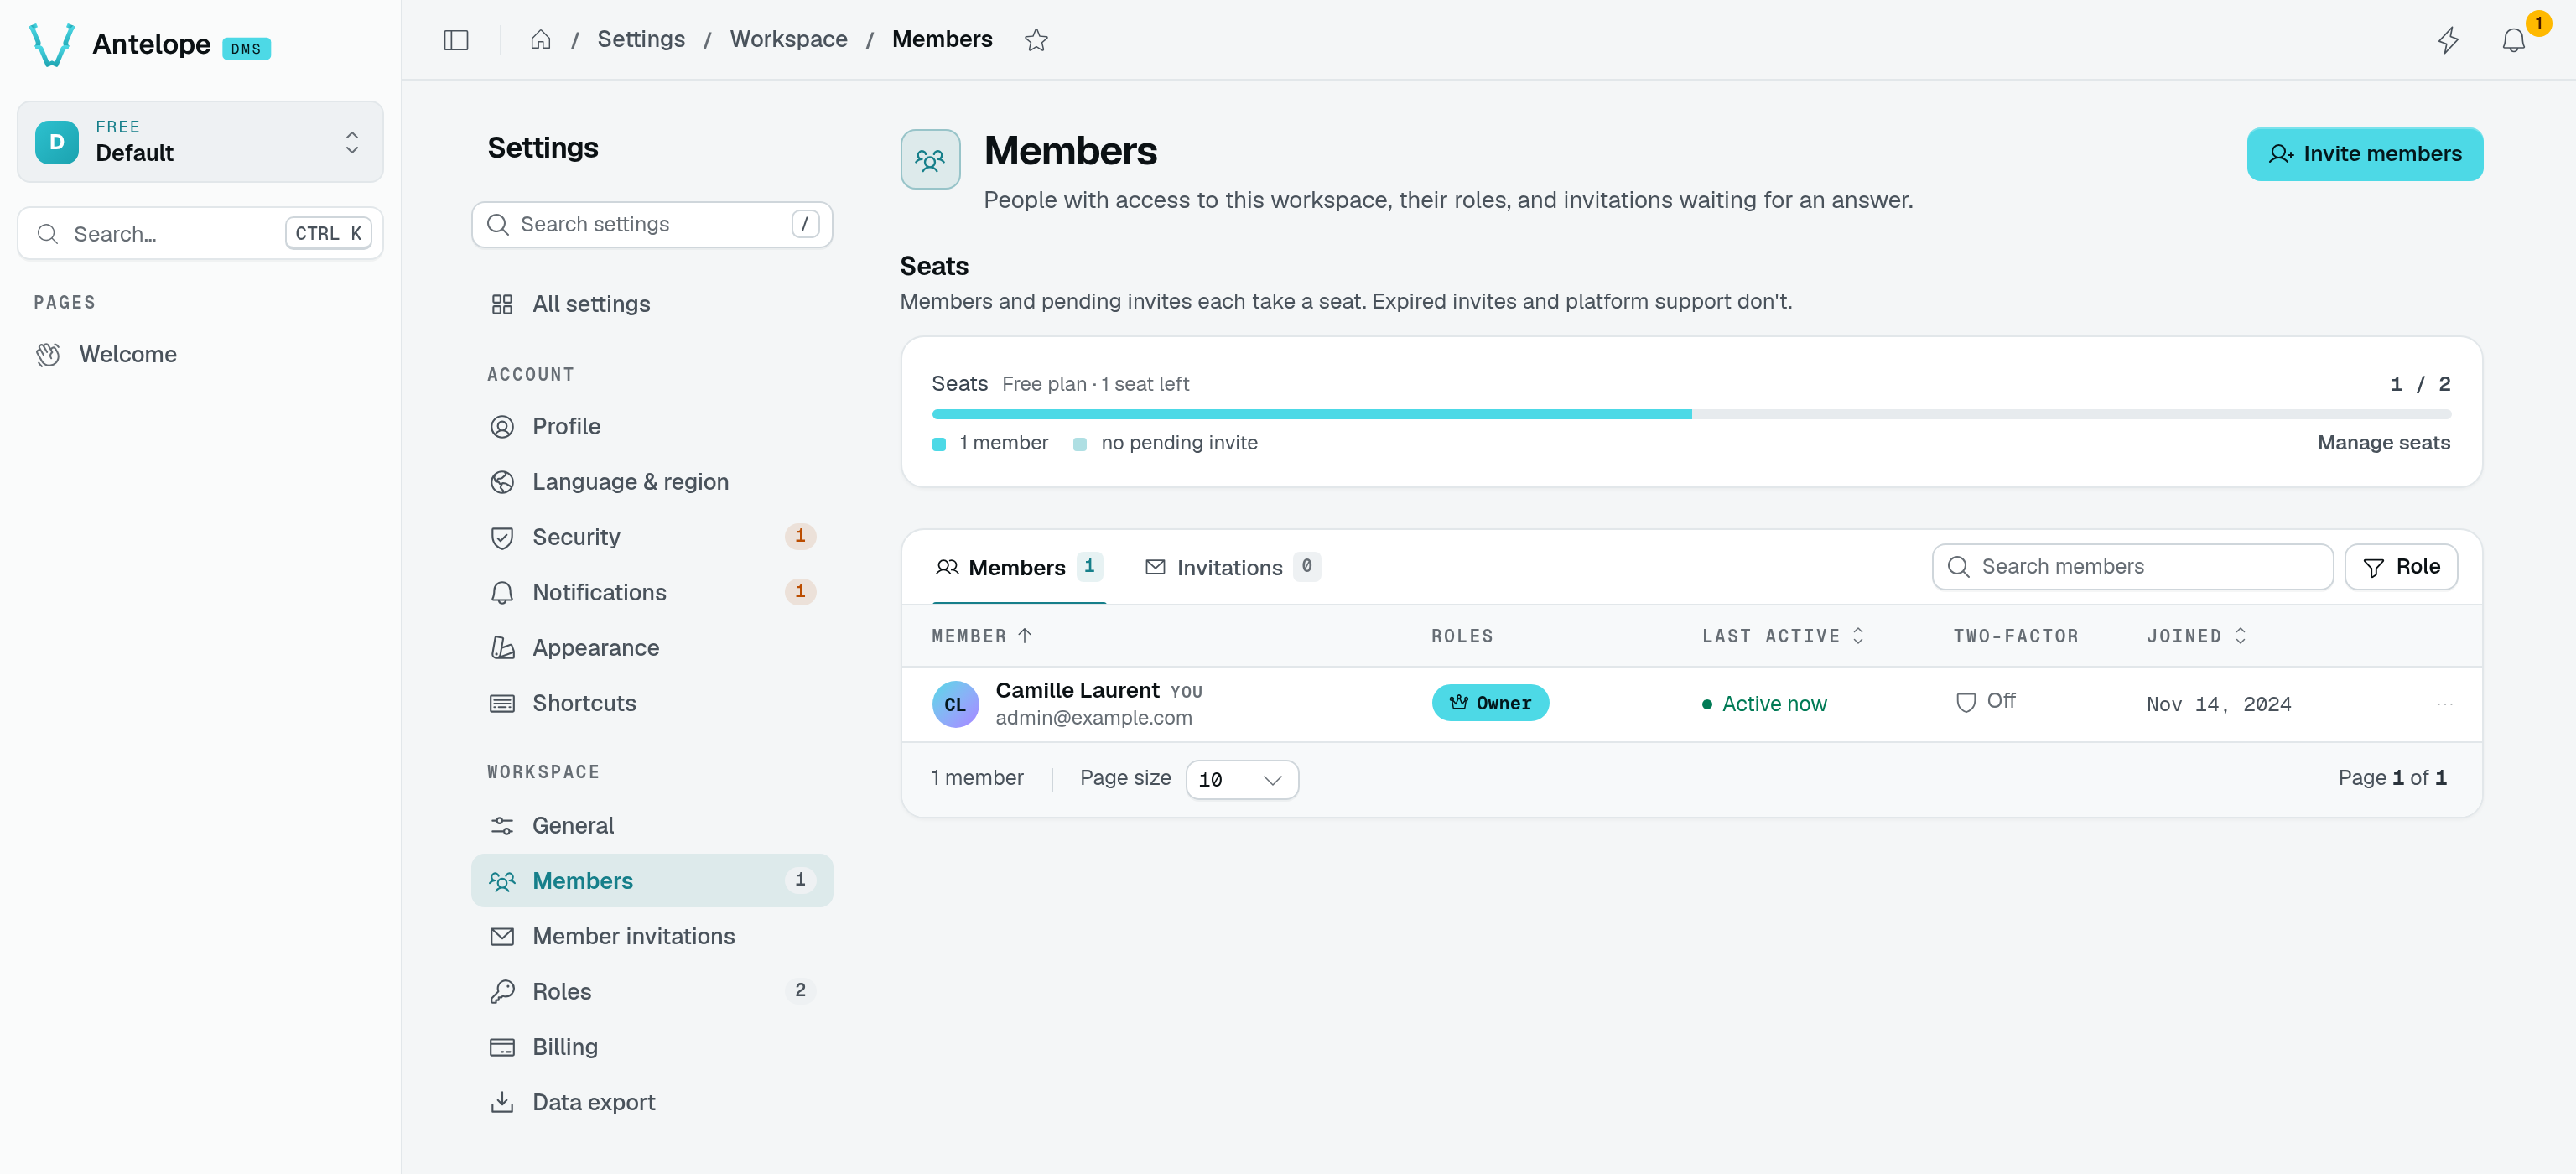Star the Members page as favorite
2576x1174 pixels.
click(x=1036, y=40)
